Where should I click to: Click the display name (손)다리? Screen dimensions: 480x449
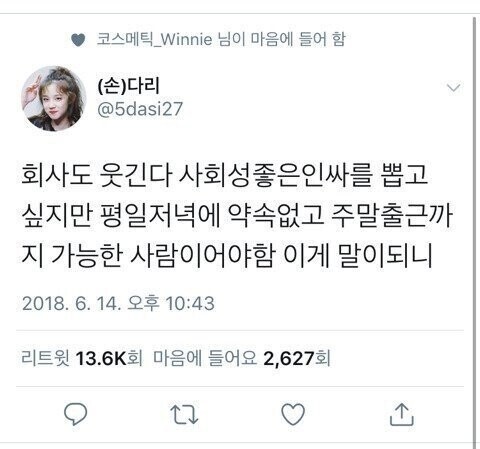coord(129,85)
